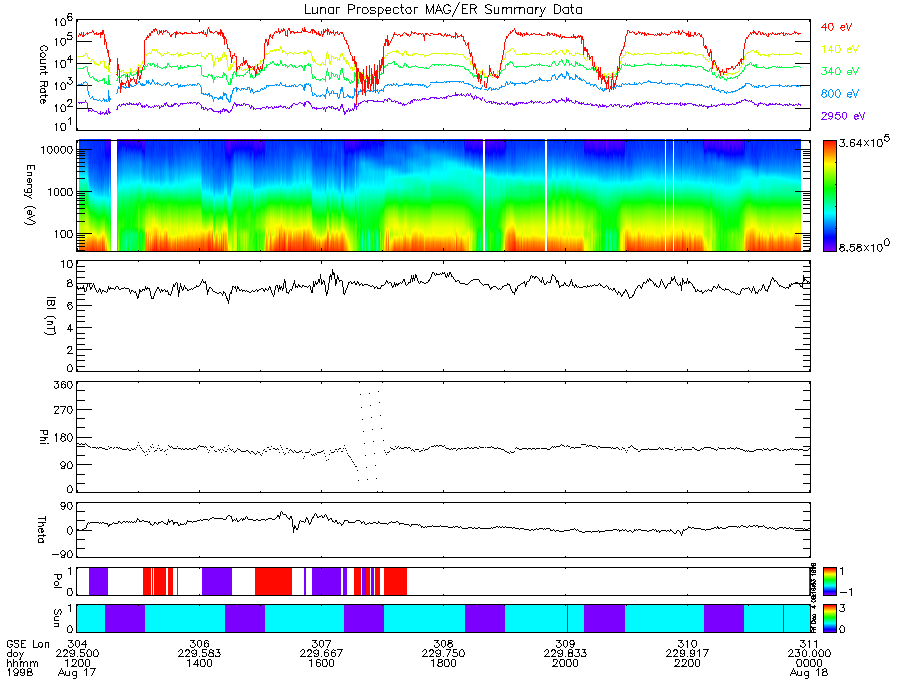Click the "229.583" day-of-year tick label
Screen dimensions: 900x700
click(x=199, y=654)
